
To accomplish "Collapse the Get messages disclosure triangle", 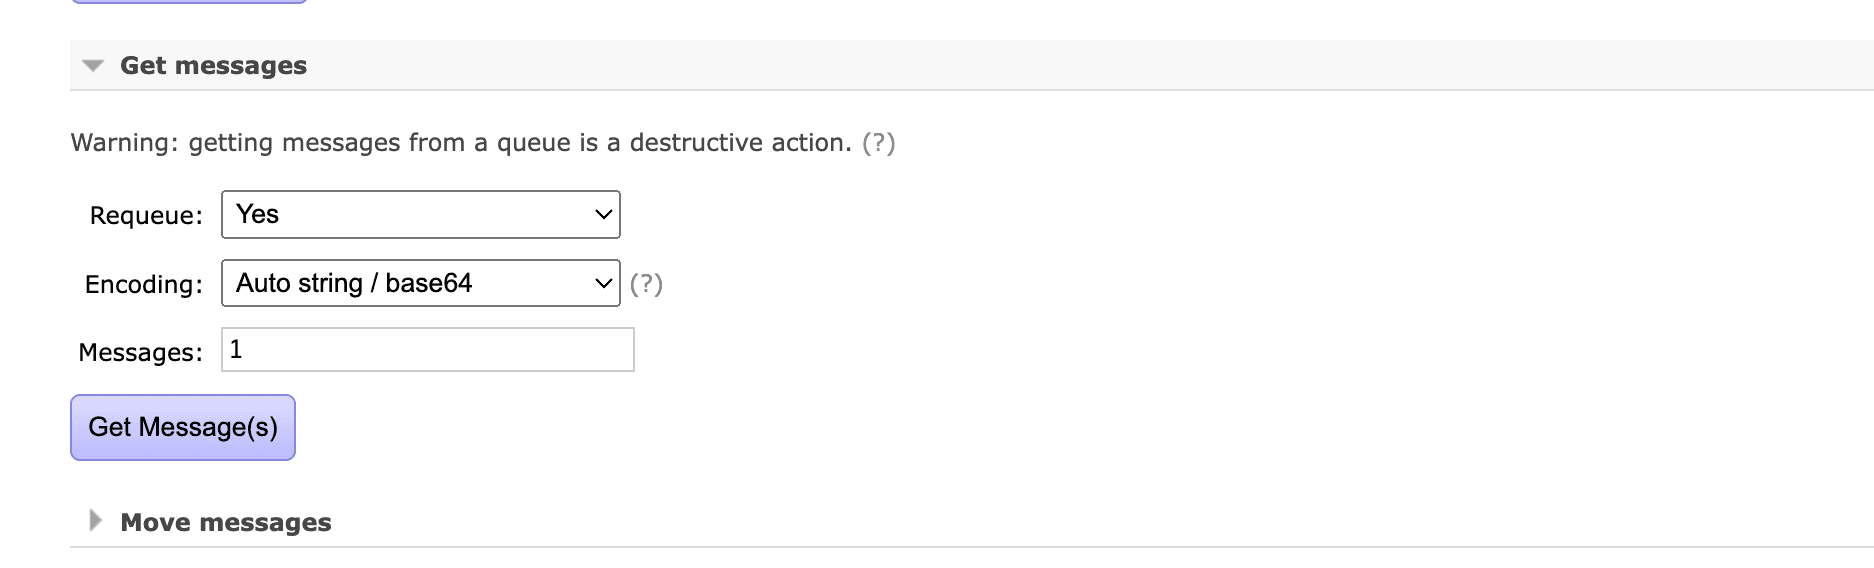I will pyautogui.click(x=93, y=66).
